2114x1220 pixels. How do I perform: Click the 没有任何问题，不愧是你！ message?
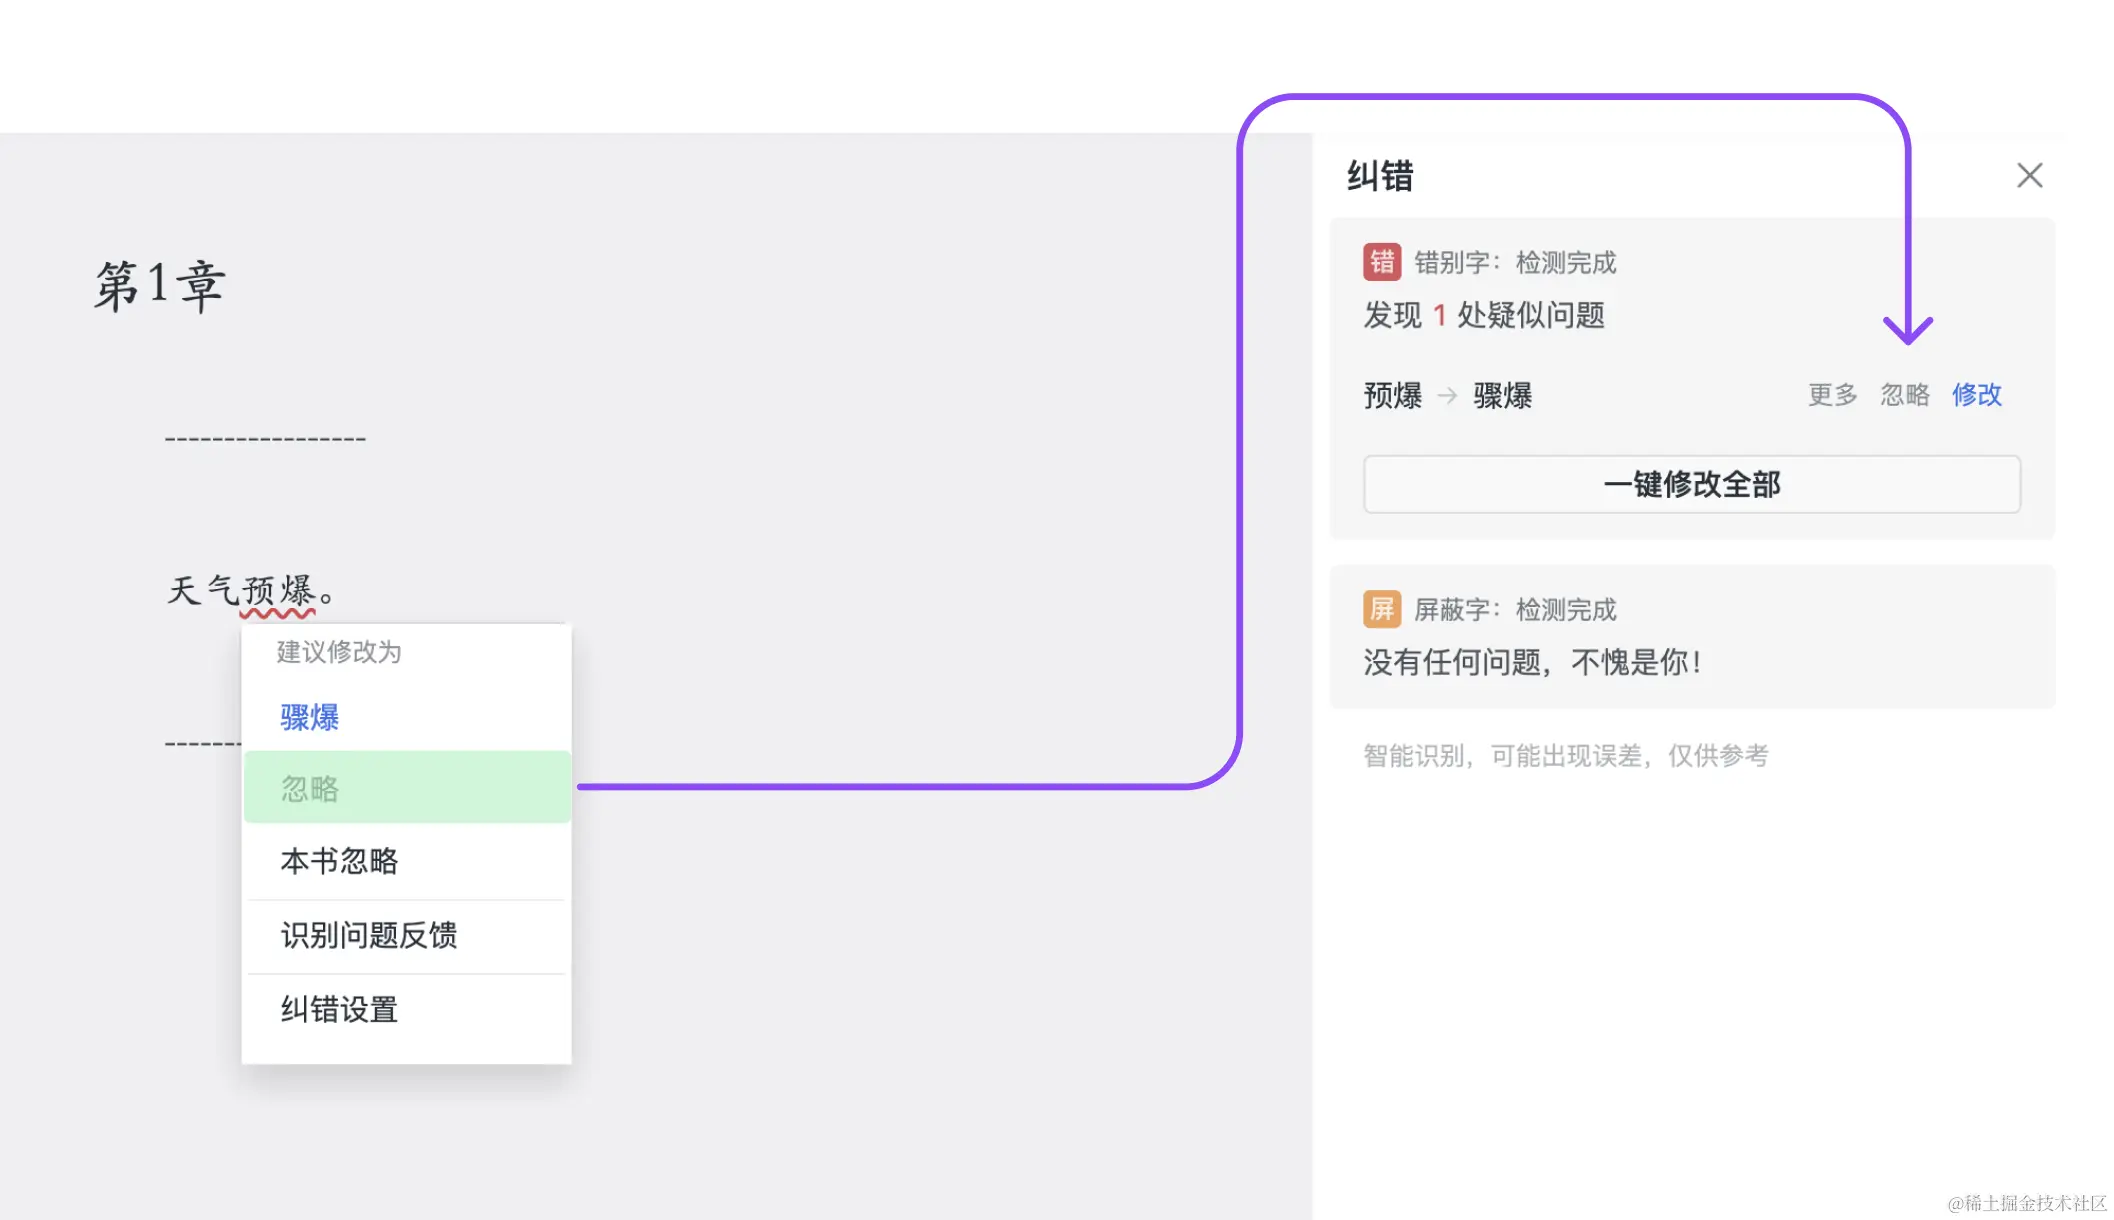[x=1533, y=662]
